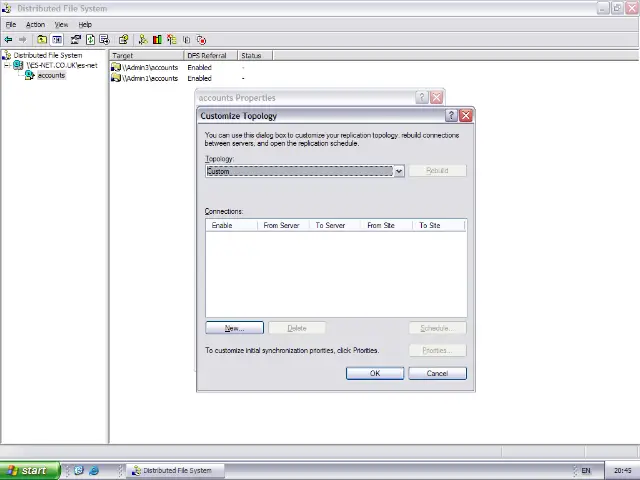640x480 pixels.
Task: Click the Export List toolbar icon
Action: coord(104,40)
